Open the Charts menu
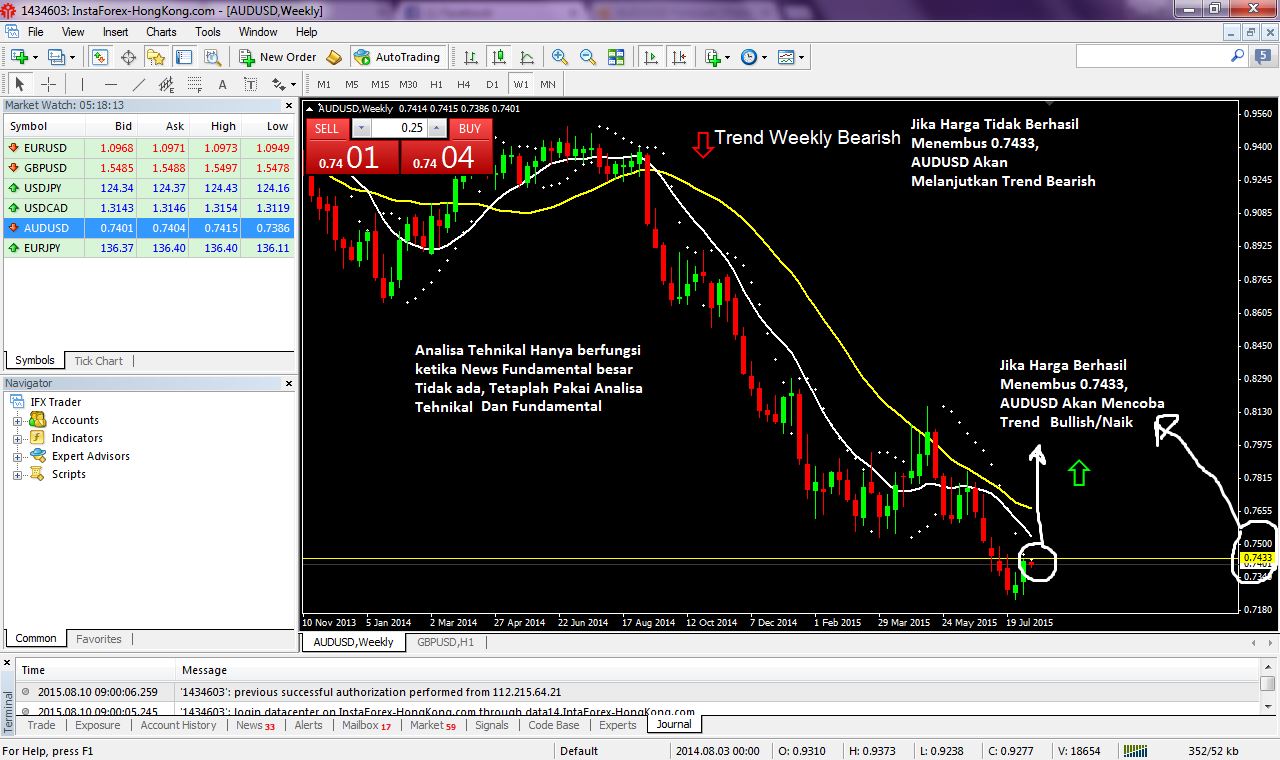 tap(161, 32)
